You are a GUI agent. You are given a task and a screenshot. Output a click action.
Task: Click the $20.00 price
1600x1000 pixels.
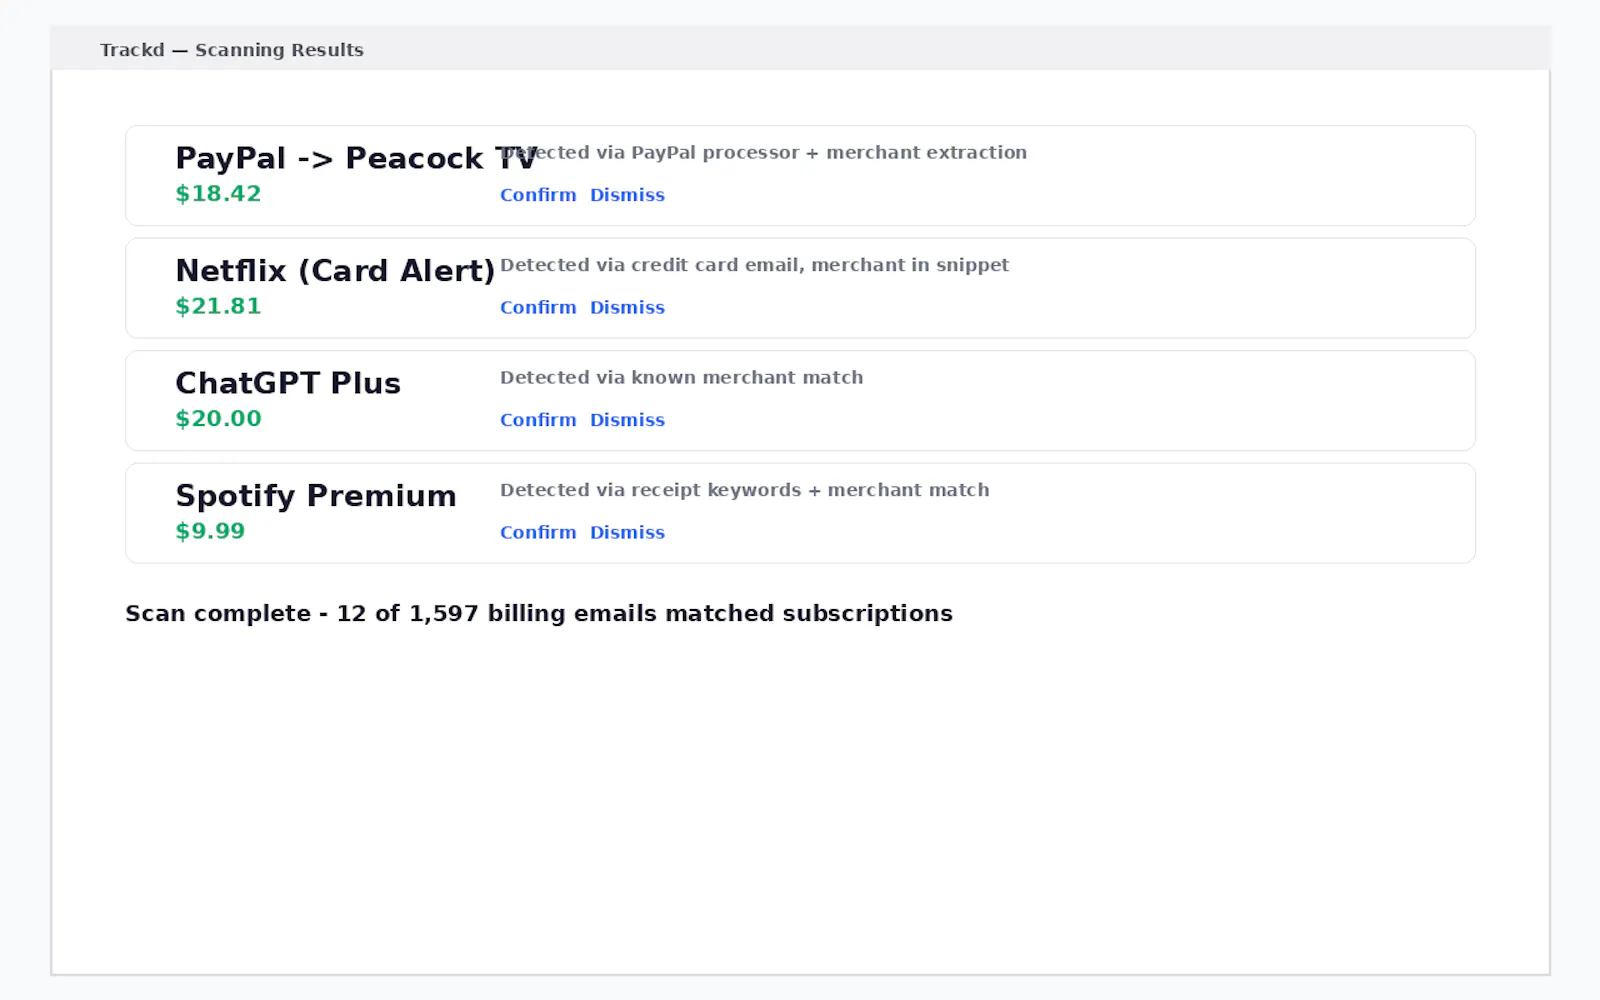click(x=218, y=419)
